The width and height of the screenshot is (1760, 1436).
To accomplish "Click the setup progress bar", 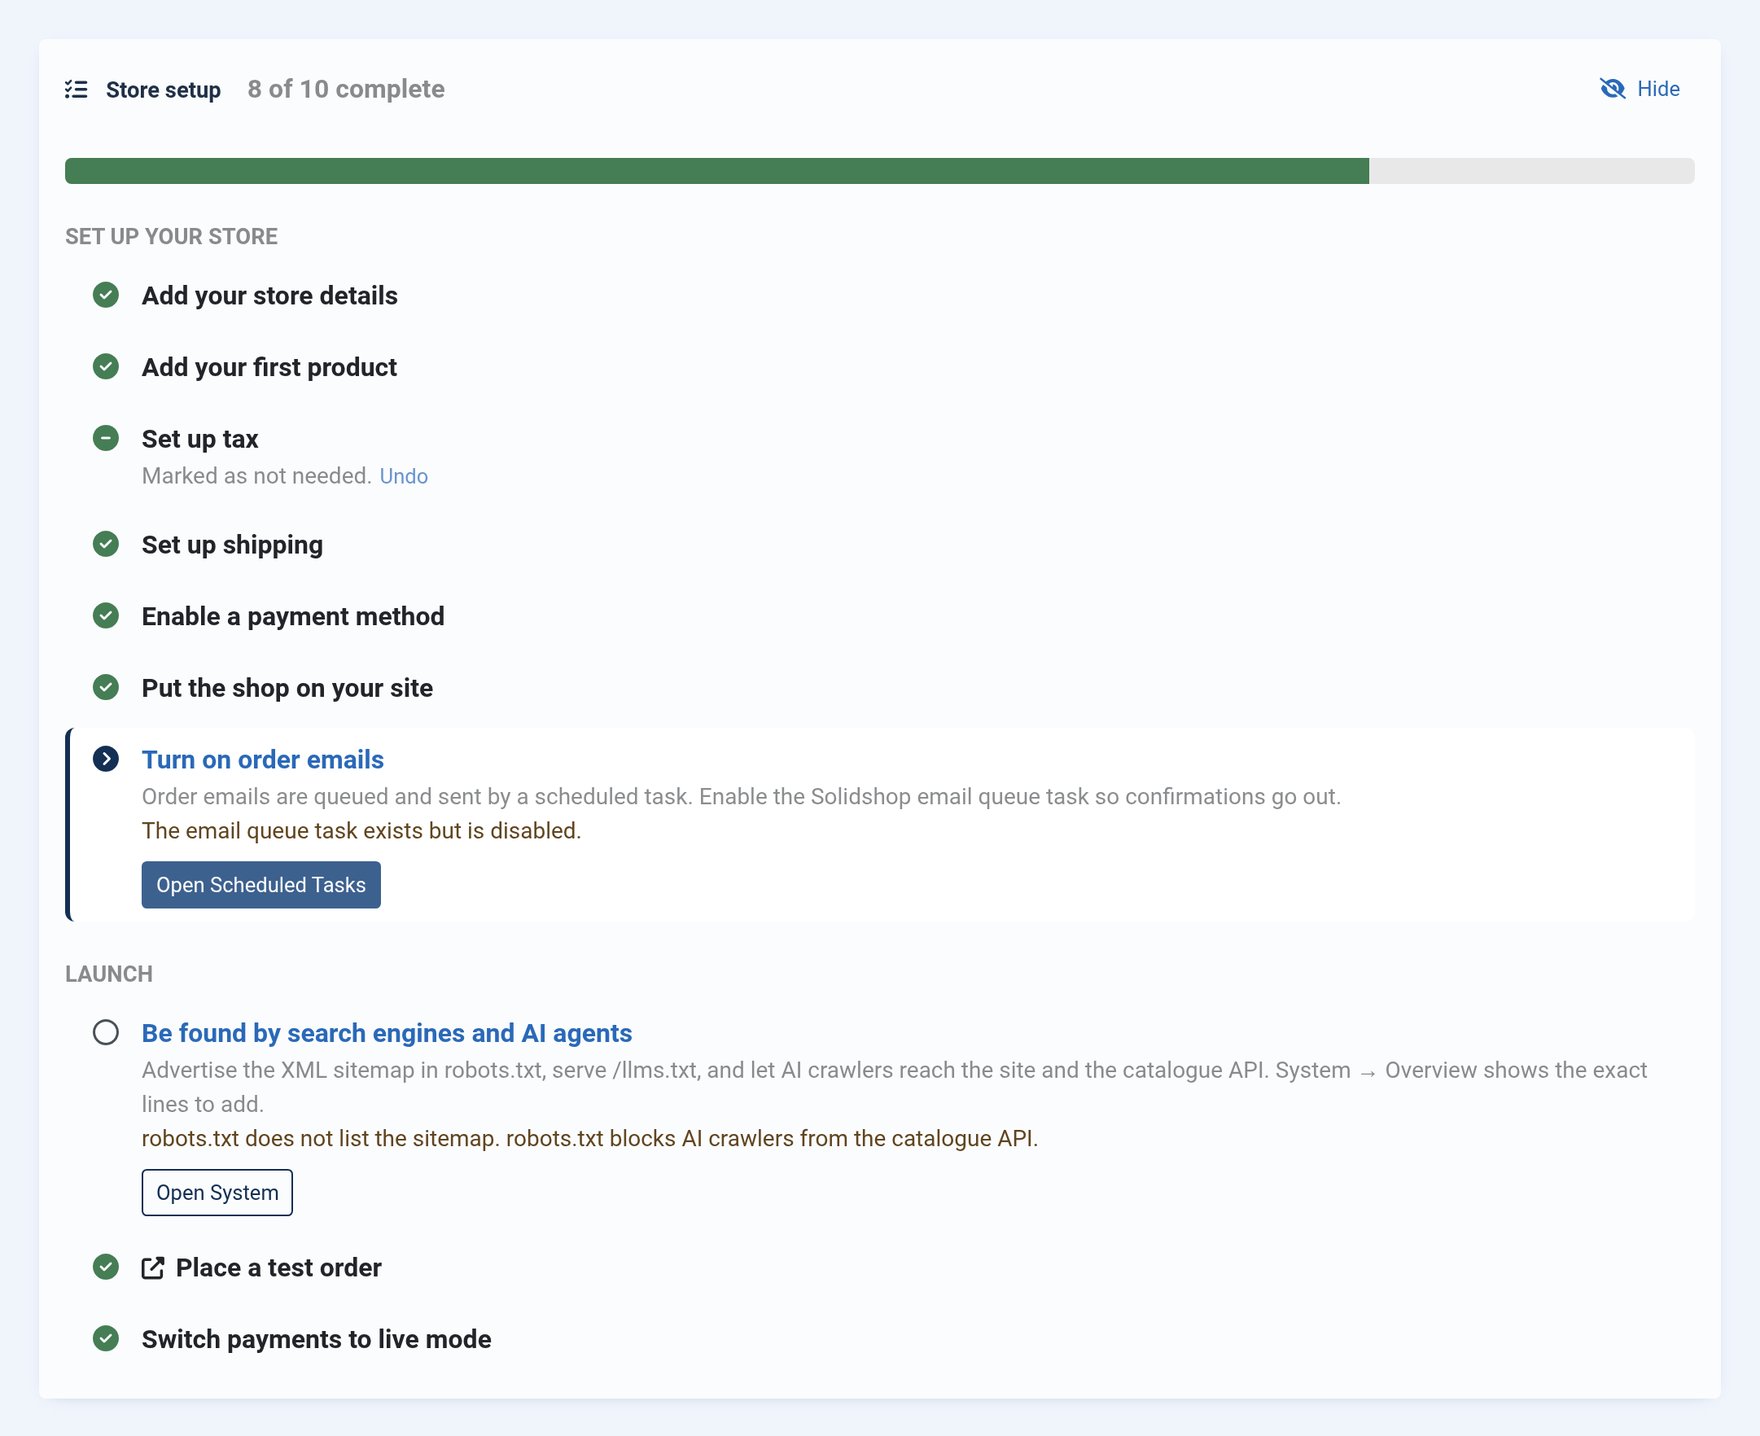I will pyautogui.click(x=880, y=171).
